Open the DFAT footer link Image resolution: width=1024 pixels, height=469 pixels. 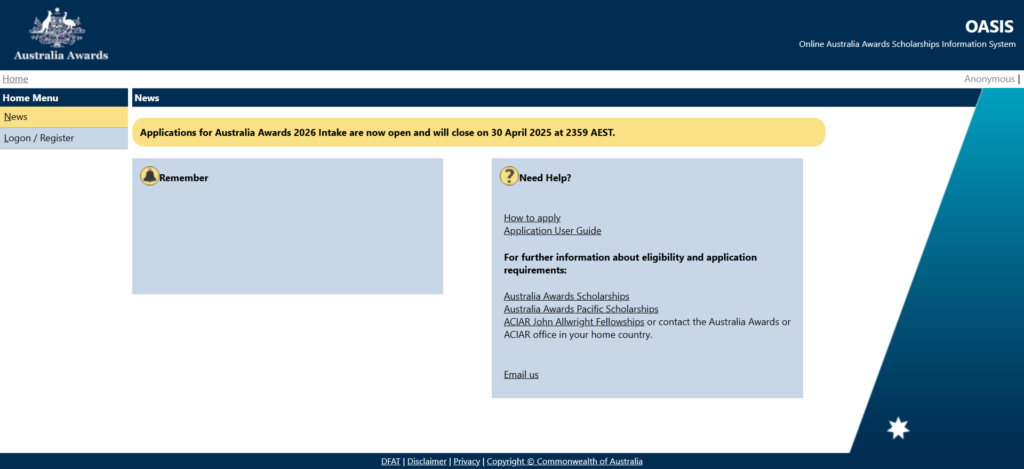(x=391, y=461)
